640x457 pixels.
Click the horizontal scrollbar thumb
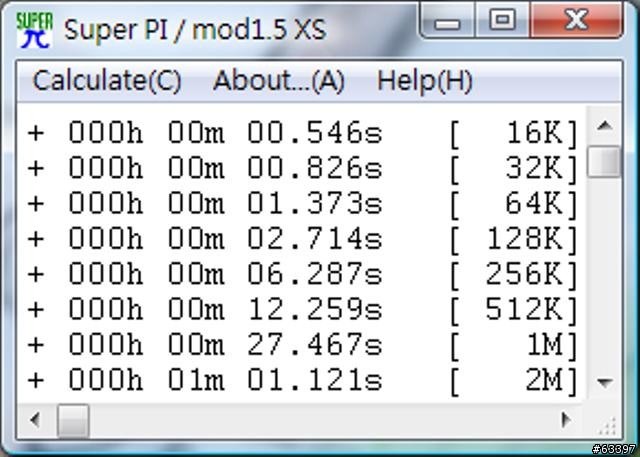(x=73, y=421)
